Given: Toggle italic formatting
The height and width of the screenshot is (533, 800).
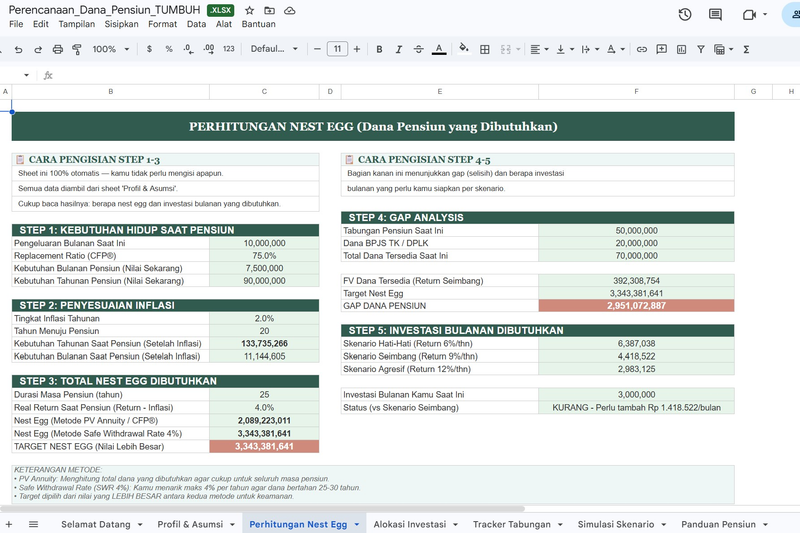Looking at the screenshot, I should [x=398, y=49].
